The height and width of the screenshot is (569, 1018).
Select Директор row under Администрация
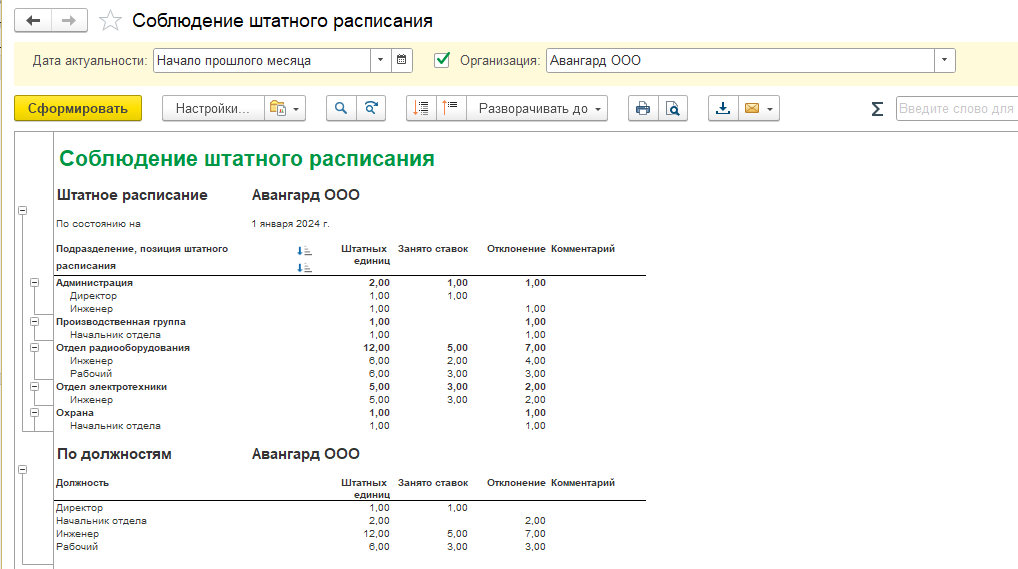coord(93,296)
